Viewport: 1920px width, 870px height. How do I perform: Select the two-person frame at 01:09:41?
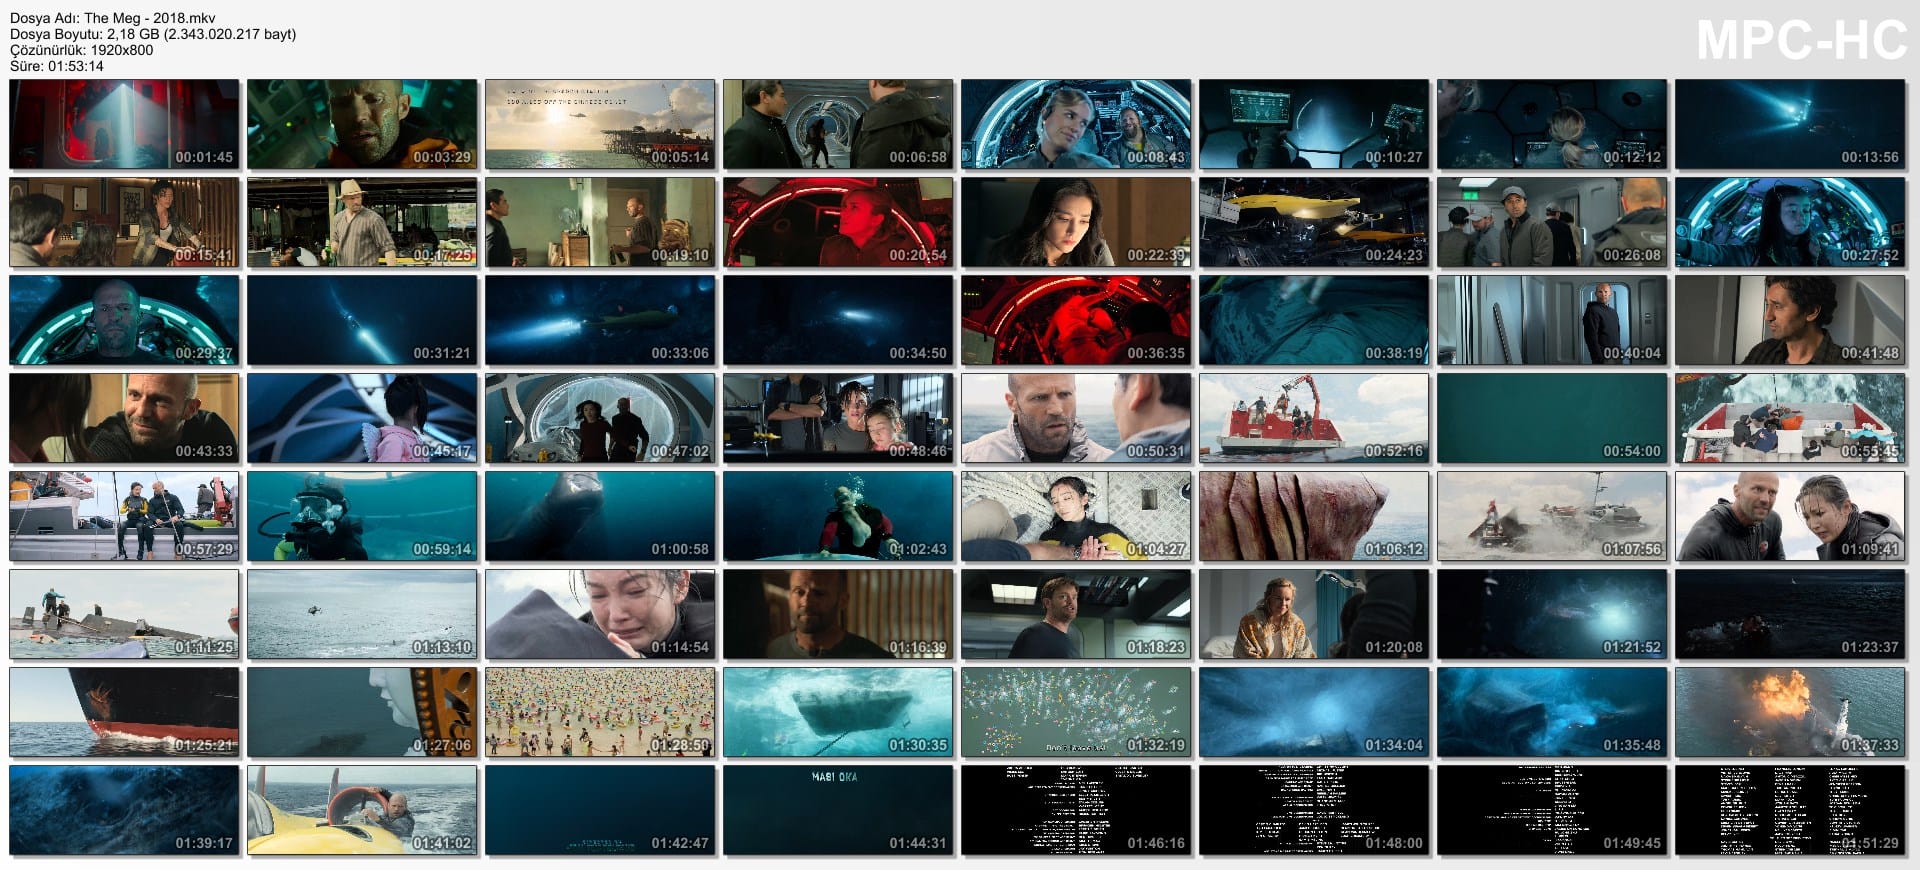[1790, 516]
